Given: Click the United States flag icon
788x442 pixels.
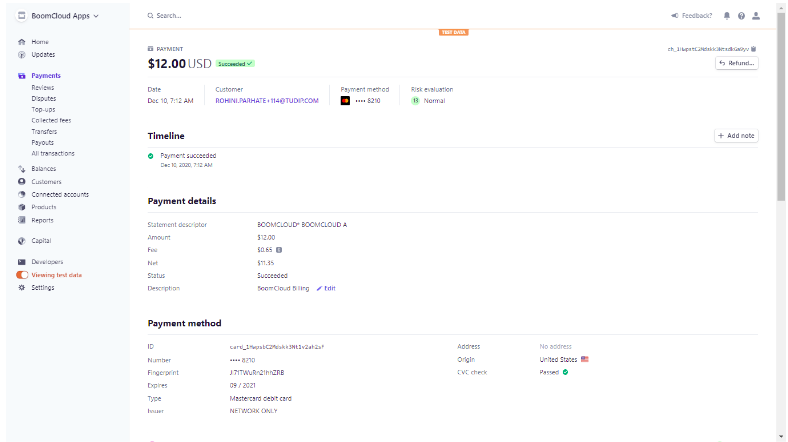Looking at the screenshot, I should click(x=584, y=359).
